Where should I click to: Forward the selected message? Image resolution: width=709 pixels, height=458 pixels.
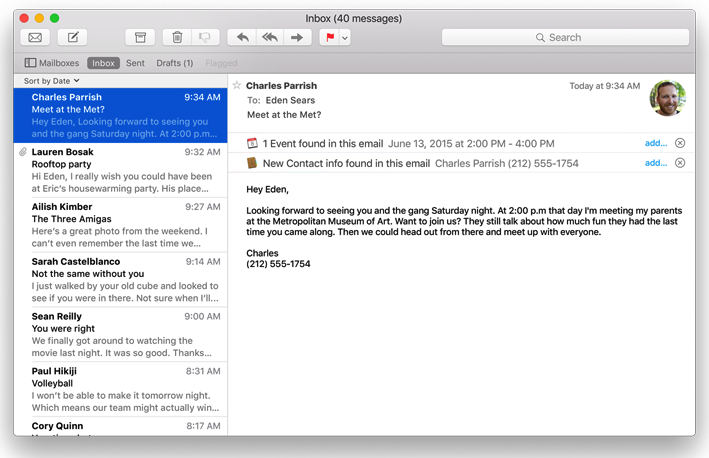click(297, 38)
